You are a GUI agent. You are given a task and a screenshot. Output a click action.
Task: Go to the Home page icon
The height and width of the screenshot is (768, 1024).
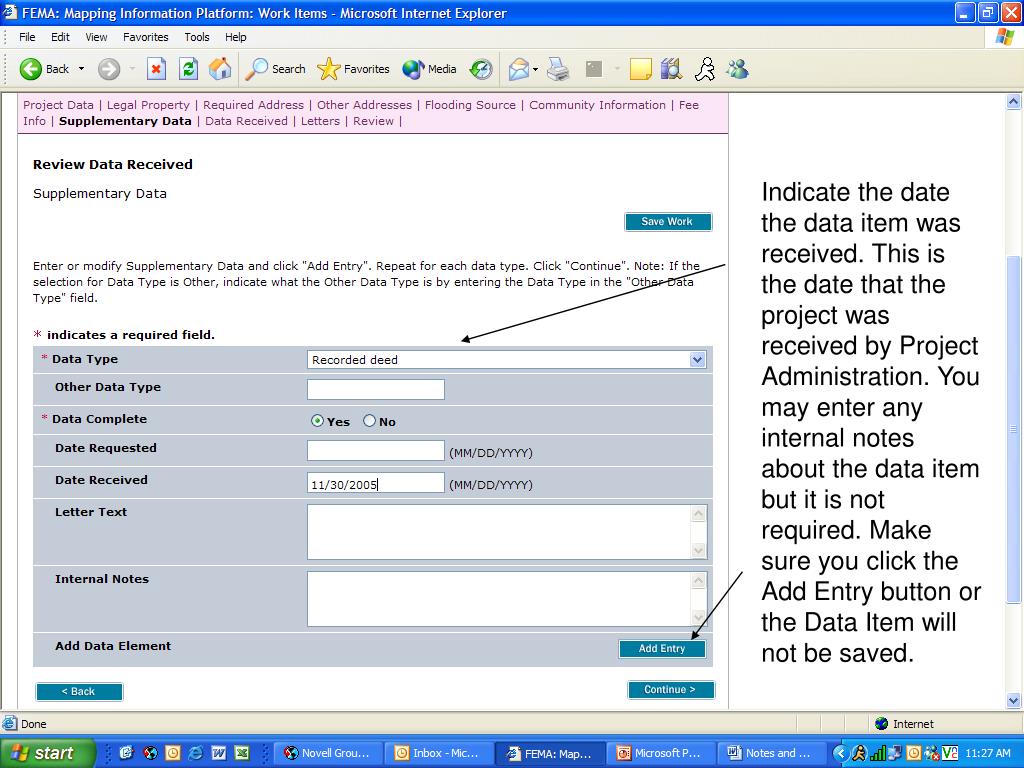220,69
